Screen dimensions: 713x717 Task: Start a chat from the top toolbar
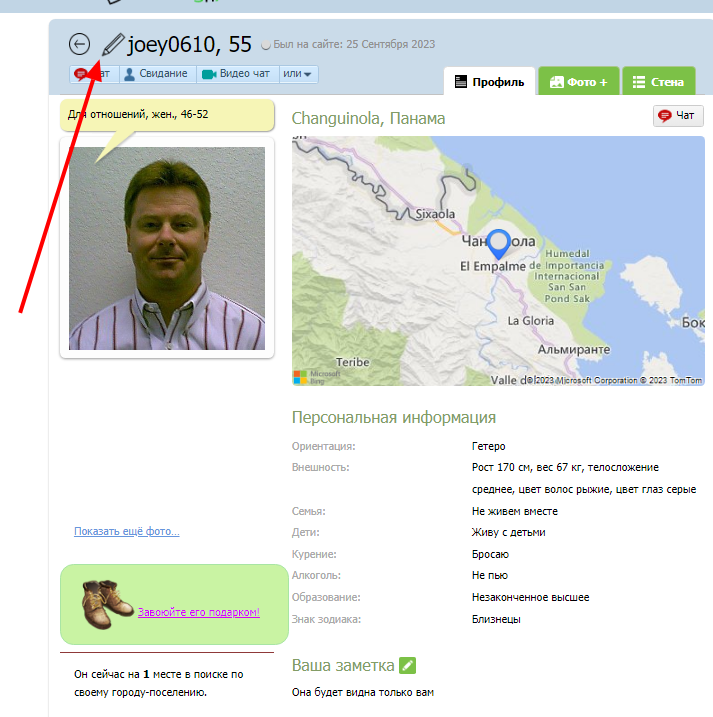[x=94, y=74]
